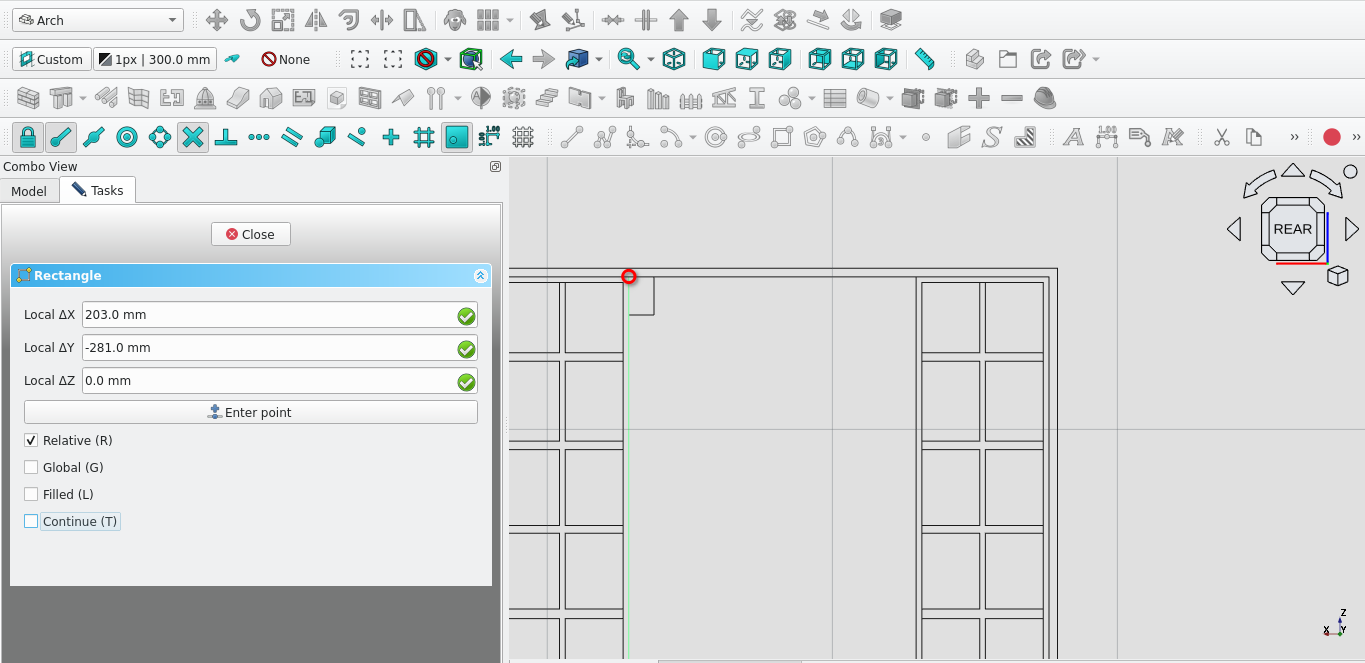
Task: Open the draw style dropdown arrow
Action: point(447,59)
